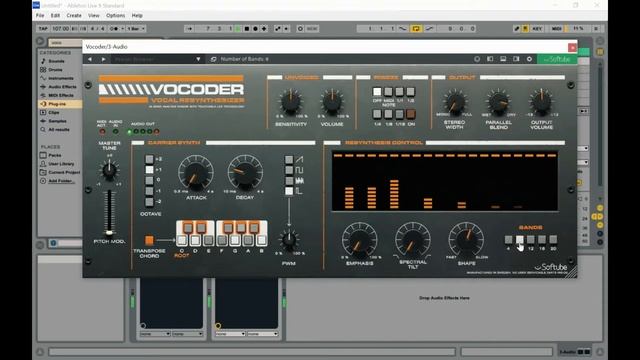Click the TAP tempo button
Image resolution: width=640 pixels, height=360 pixels.
point(43,29)
